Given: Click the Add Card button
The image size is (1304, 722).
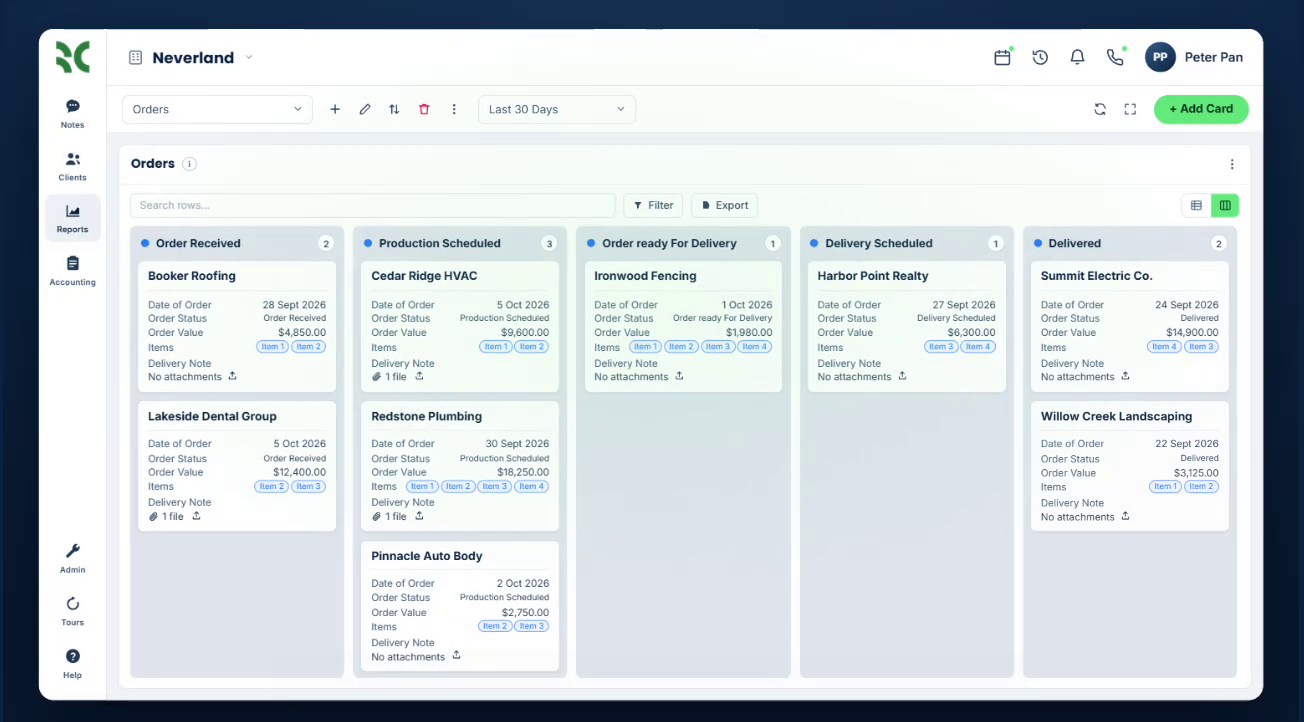Looking at the screenshot, I should coord(1201,109).
